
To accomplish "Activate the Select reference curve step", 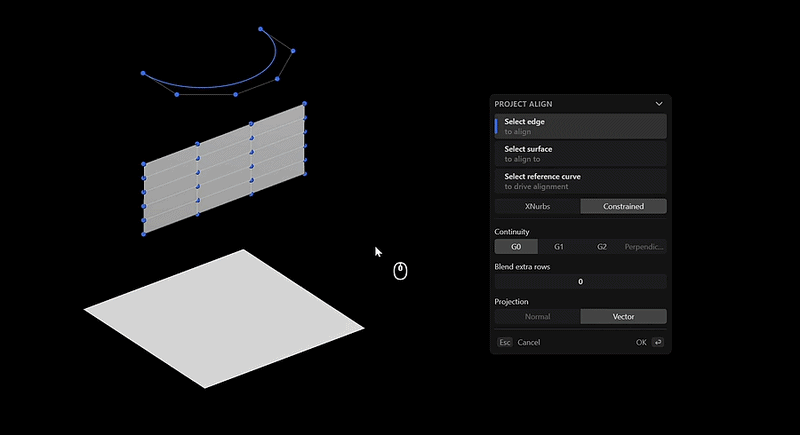I will tap(581, 182).
